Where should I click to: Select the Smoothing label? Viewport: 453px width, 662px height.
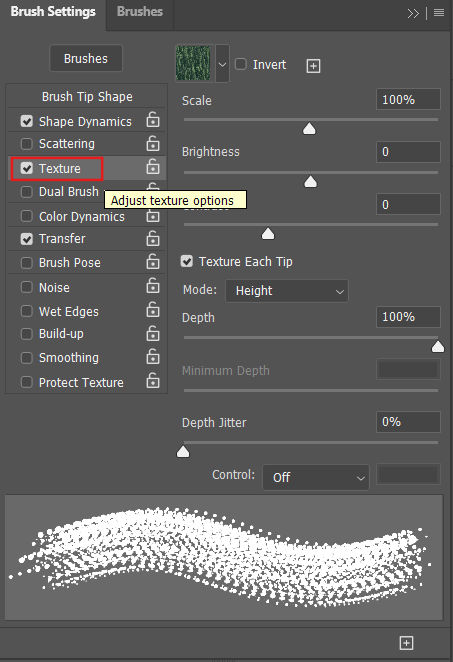[69, 358]
